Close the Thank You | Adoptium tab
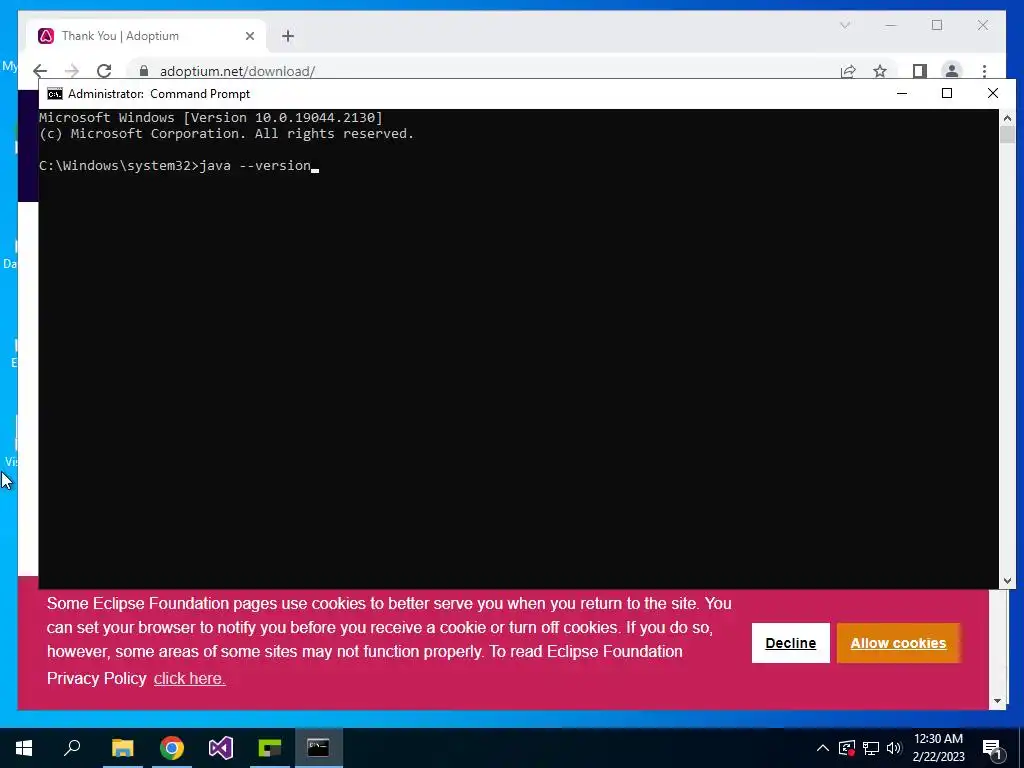1024x768 pixels. [249, 36]
